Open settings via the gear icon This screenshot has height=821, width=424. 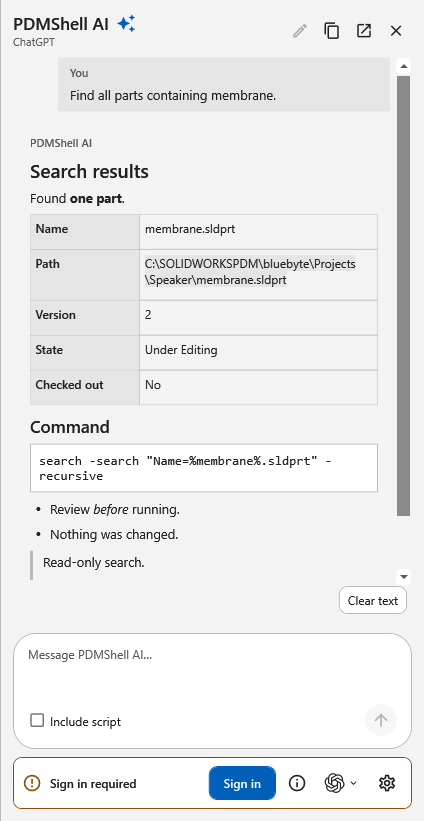click(386, 783)
